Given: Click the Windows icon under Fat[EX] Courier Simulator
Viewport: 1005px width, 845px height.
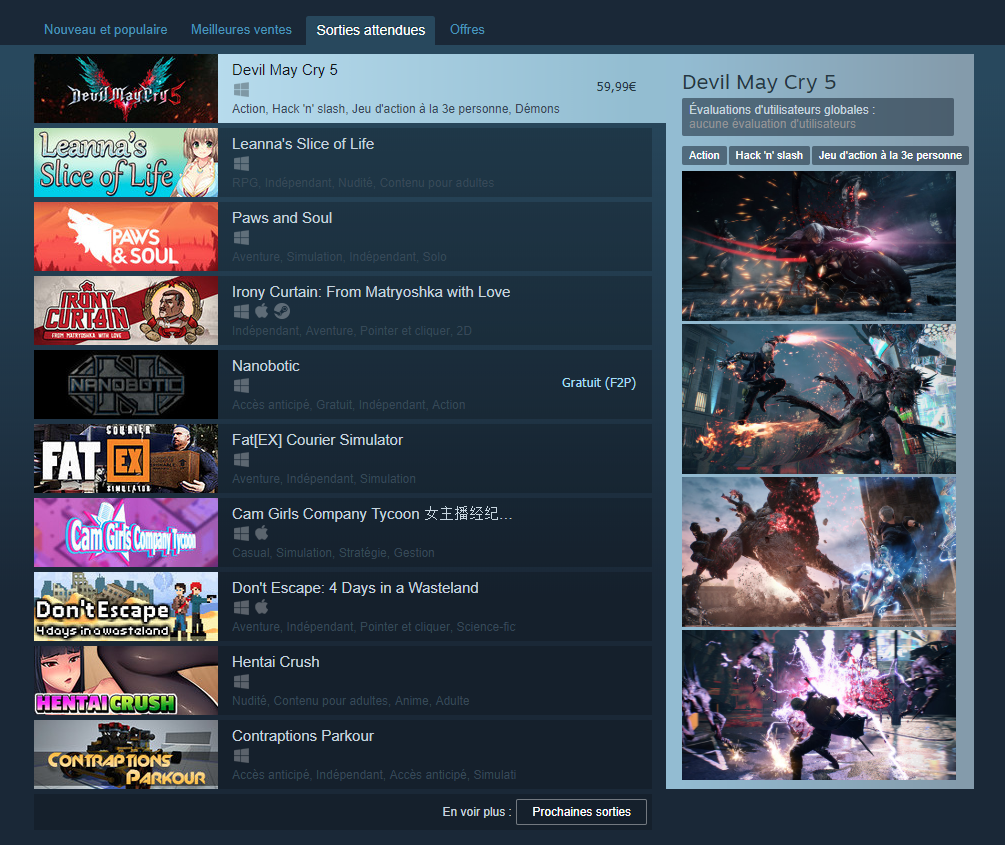Looking at the screenshot, I should tap(241, 460).
